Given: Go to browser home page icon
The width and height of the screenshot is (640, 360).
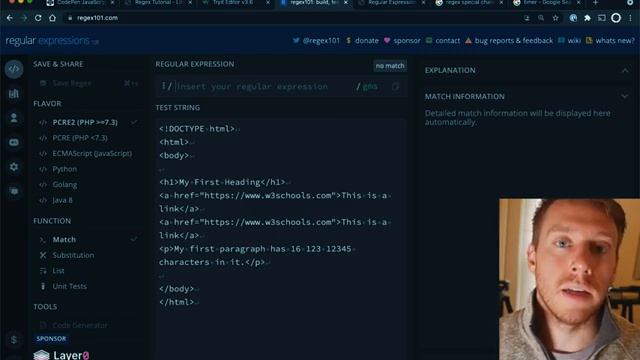Looking at the screenshot, I should coord(52,18).
